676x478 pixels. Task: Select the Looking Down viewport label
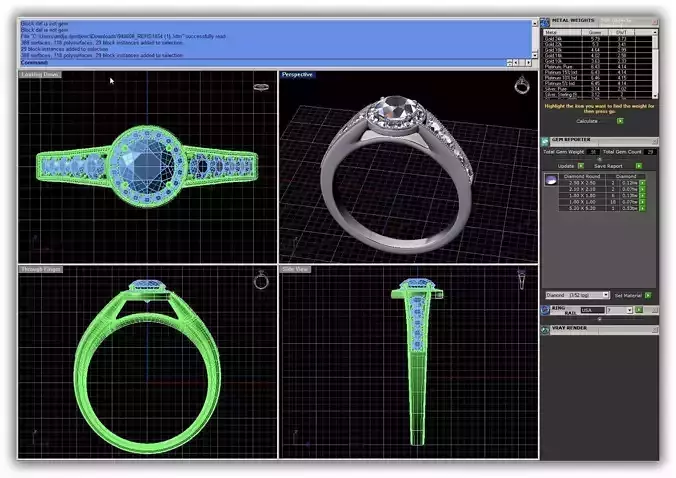(x=40, y=75)
